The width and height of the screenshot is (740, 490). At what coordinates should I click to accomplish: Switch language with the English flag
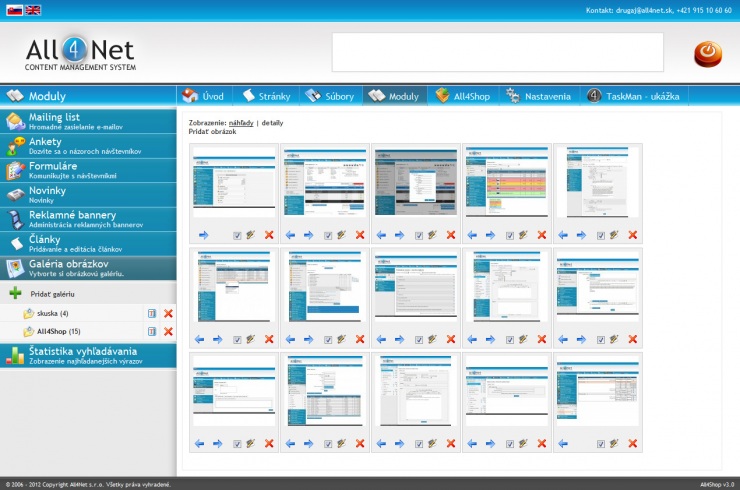point(33,10)
